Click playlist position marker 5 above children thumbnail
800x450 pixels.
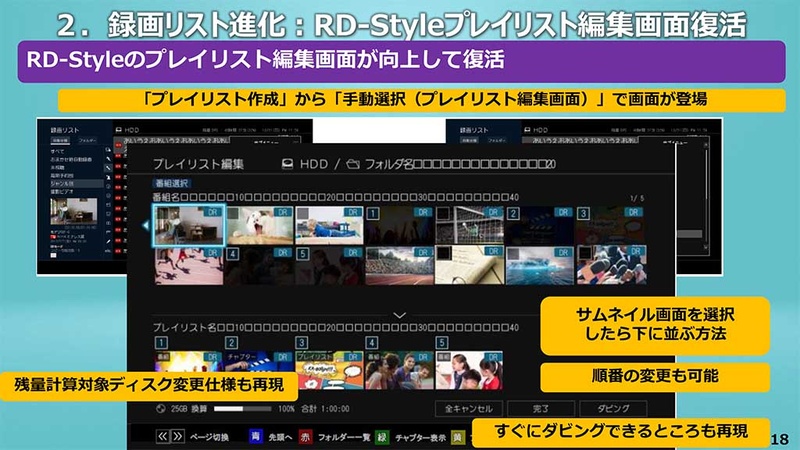(442, 343)
